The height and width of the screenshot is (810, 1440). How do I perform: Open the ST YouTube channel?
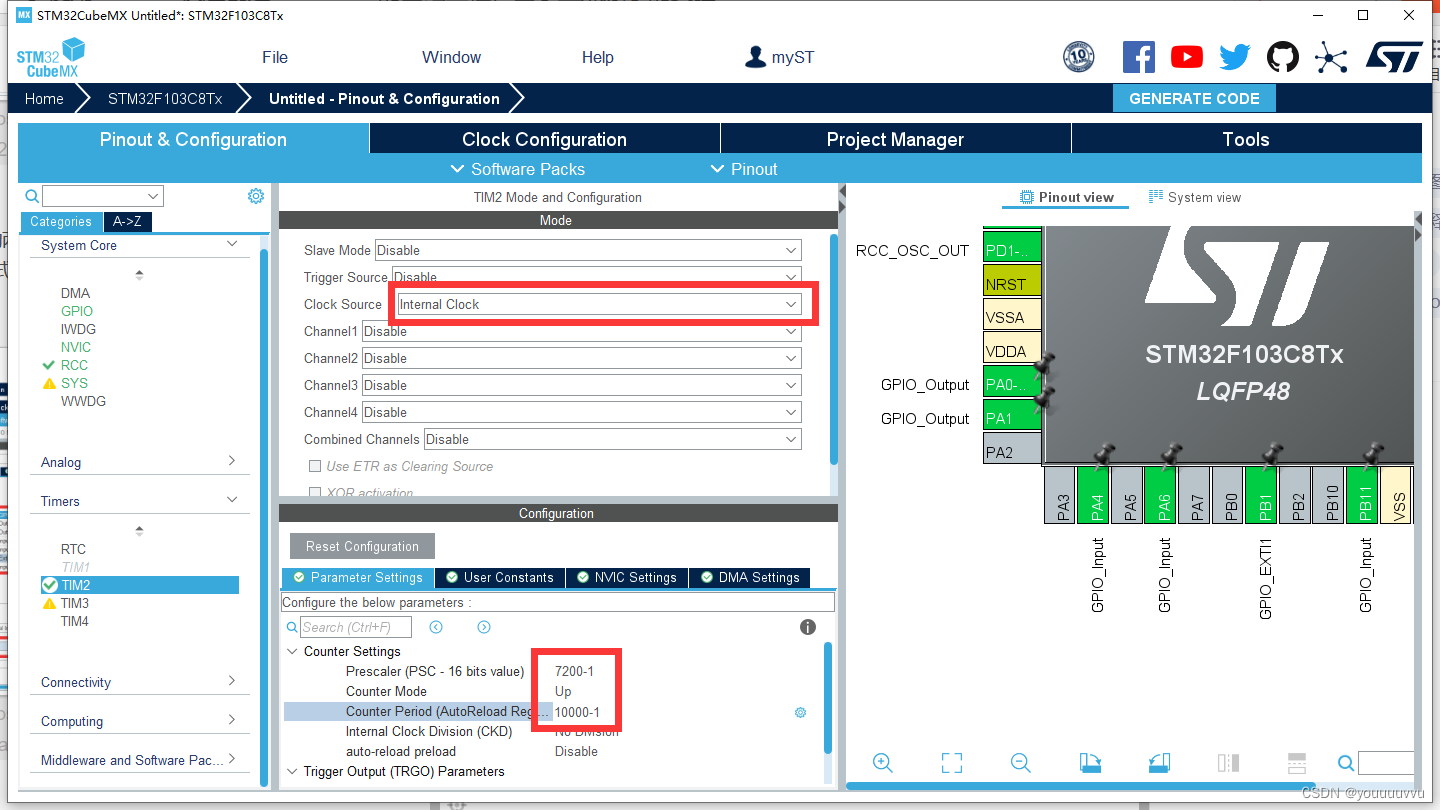click(x=1187, y=57)
